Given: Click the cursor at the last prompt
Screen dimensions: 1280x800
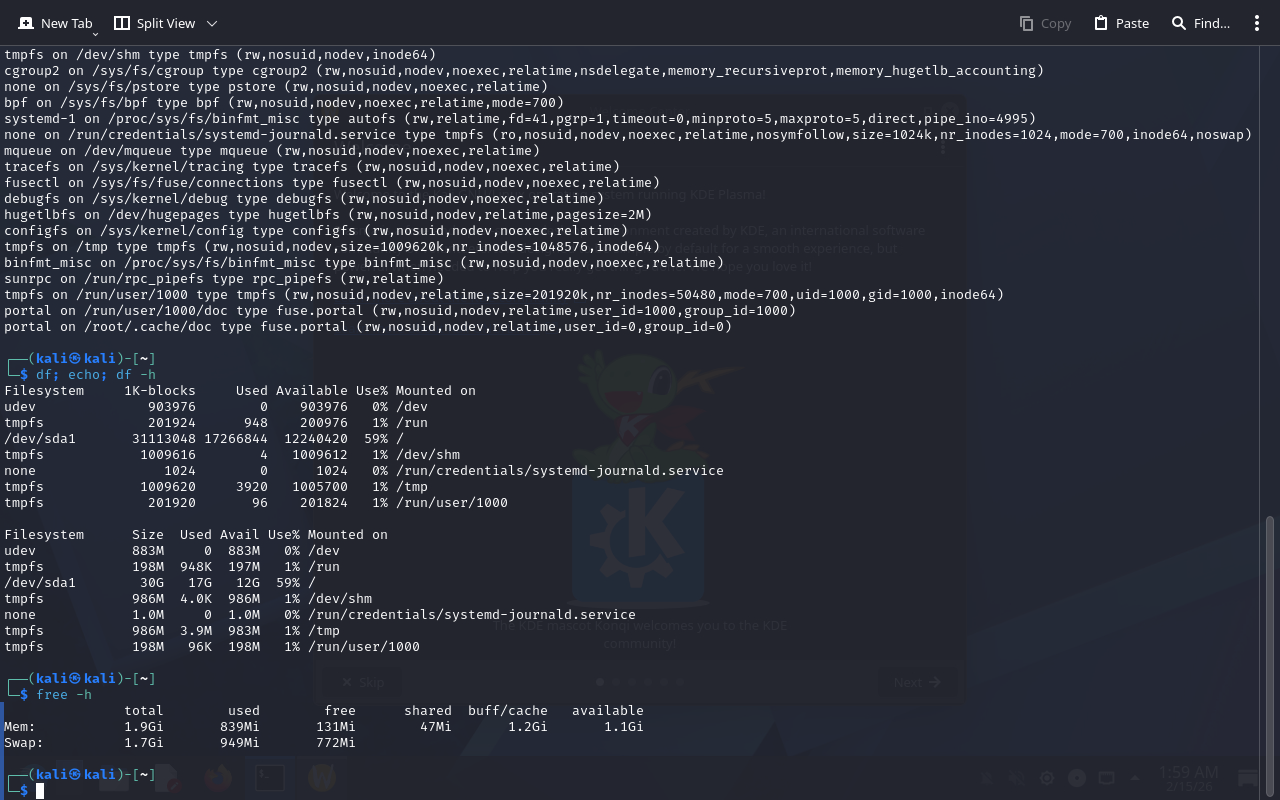Looking at the screenshot, I should (40, 791).
